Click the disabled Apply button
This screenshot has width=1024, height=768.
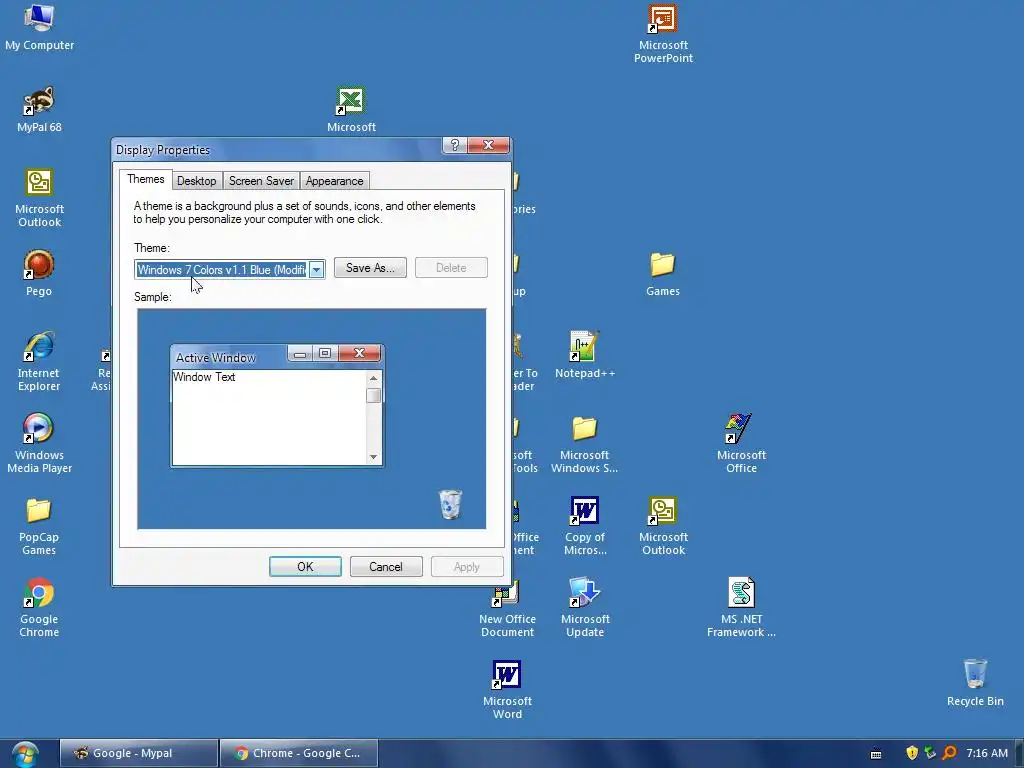467,567
